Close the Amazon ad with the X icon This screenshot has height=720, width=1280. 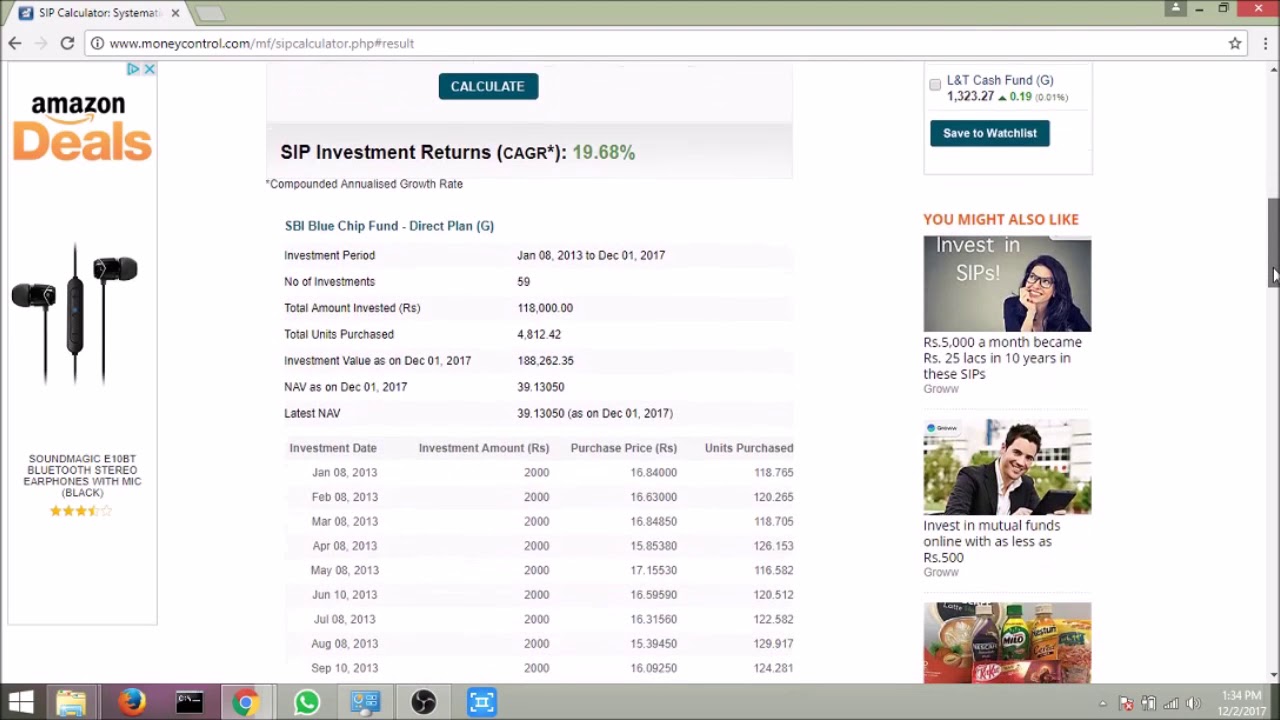click(x=149, y=69)
